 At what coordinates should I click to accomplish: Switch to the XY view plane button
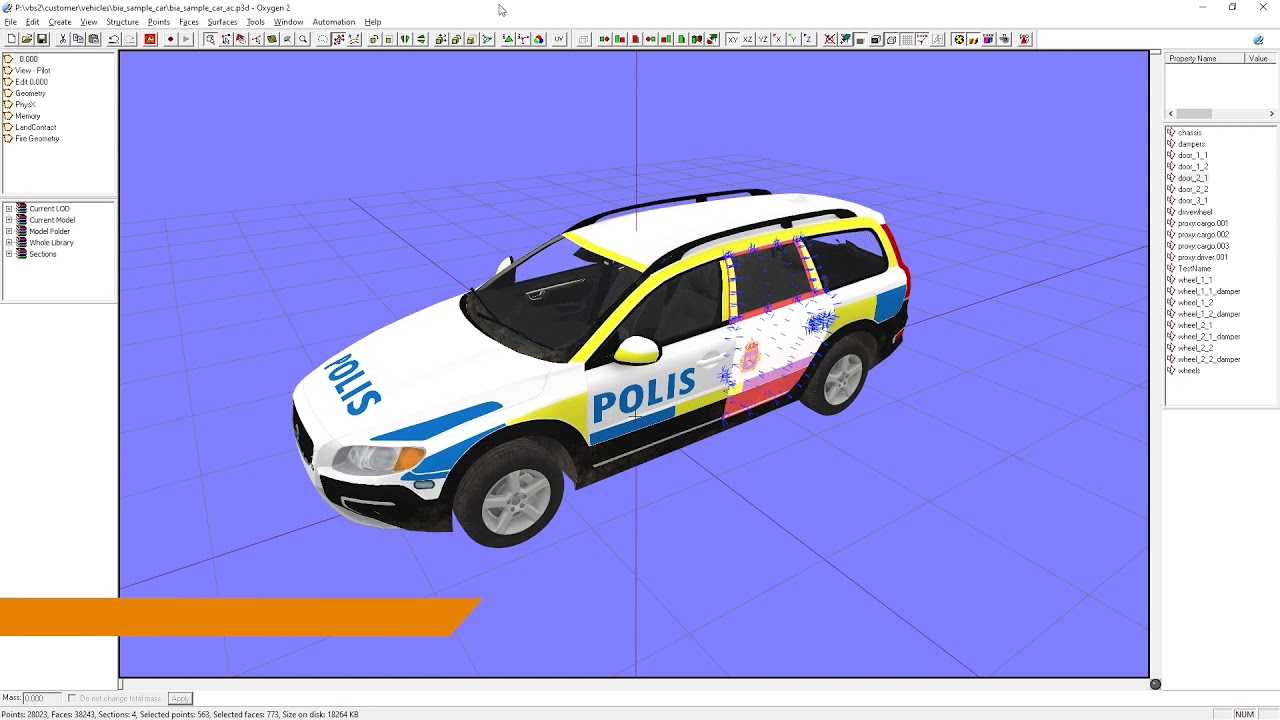[733, 39]
